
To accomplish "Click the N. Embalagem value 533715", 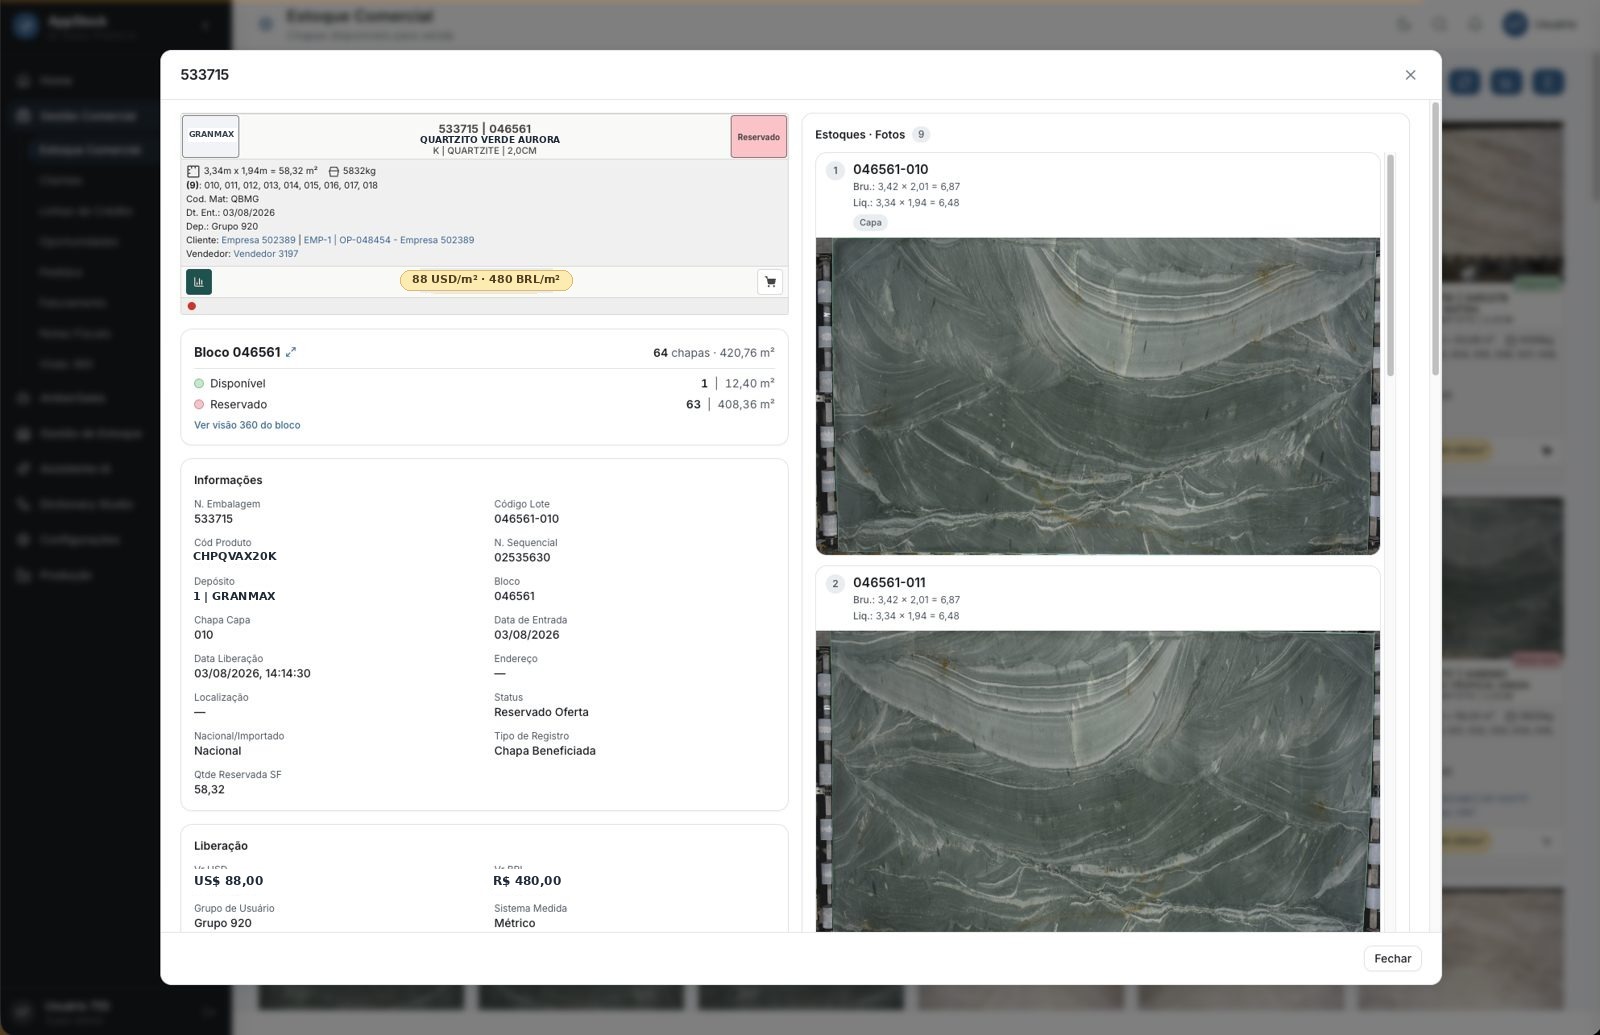I will click(x=213, y=519).
